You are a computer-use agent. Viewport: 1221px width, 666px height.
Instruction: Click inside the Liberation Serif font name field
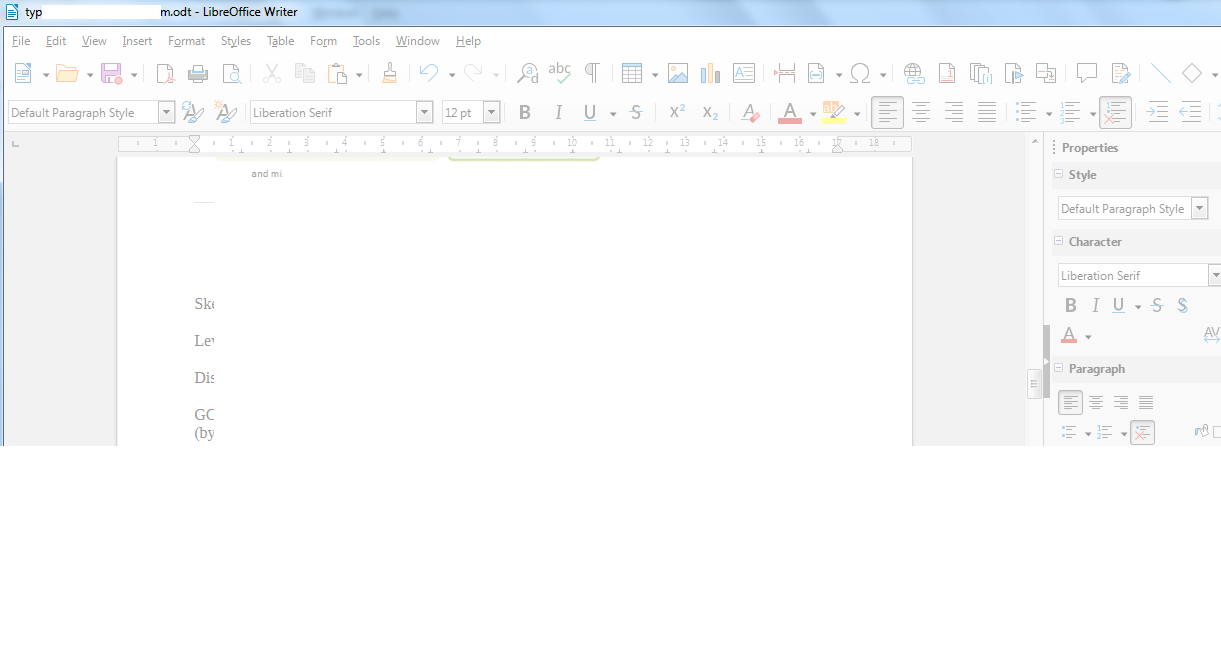tap(333, 113)
